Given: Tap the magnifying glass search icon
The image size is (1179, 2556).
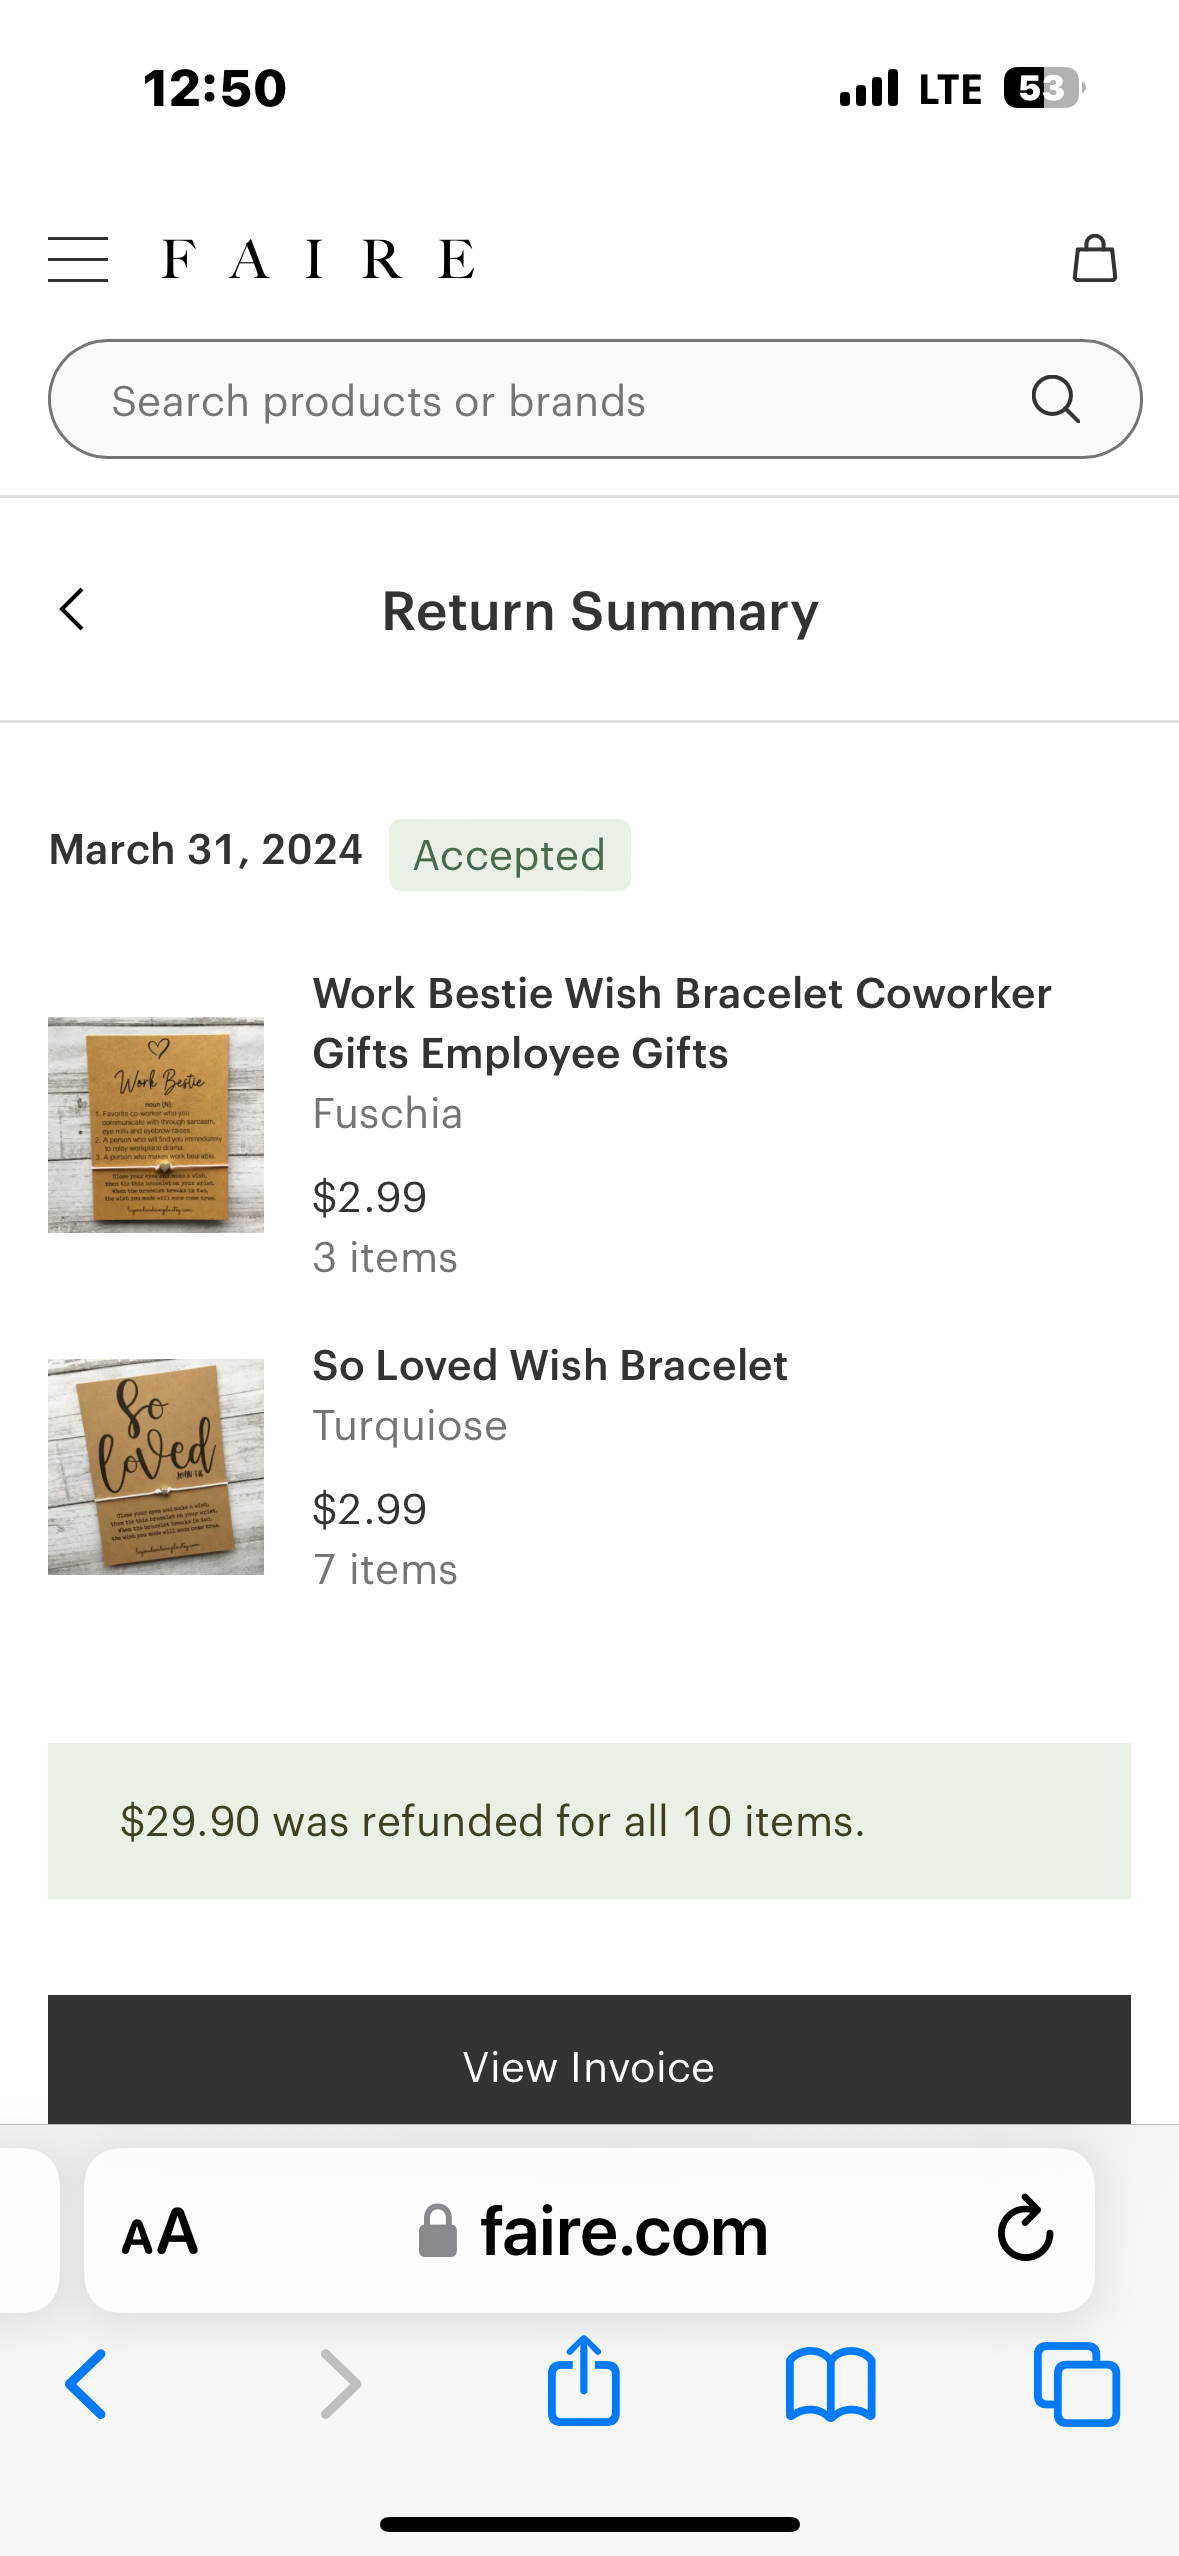Looking at the screenshot, I should 1055,400.
